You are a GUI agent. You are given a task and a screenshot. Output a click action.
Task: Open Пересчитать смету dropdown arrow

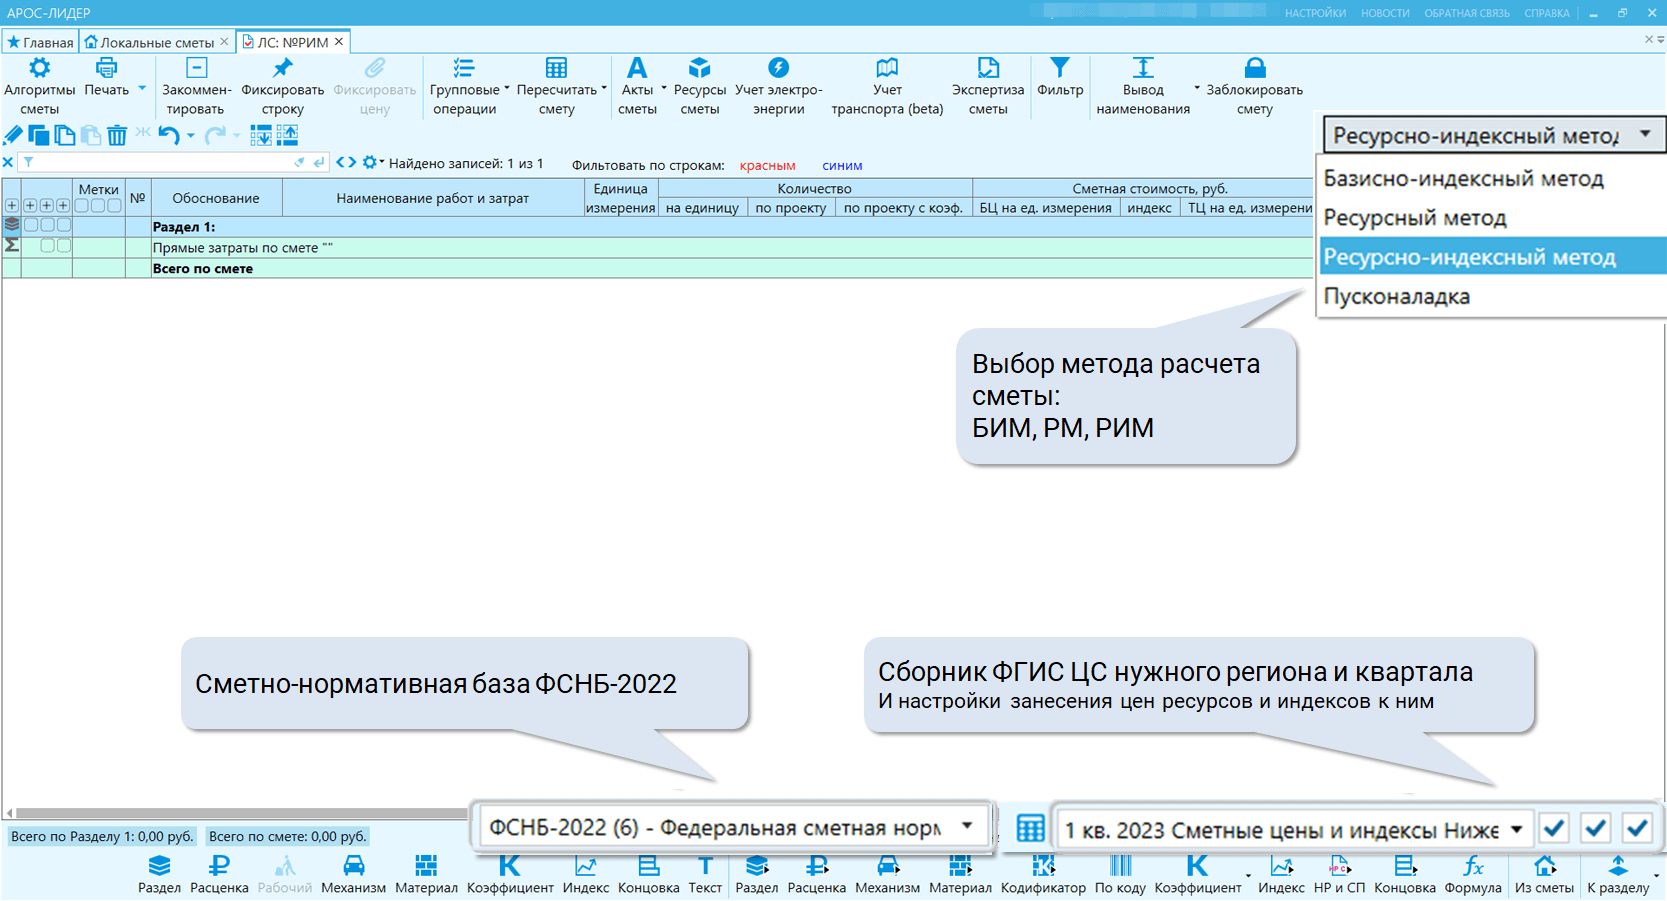click(x=604, y=88)
